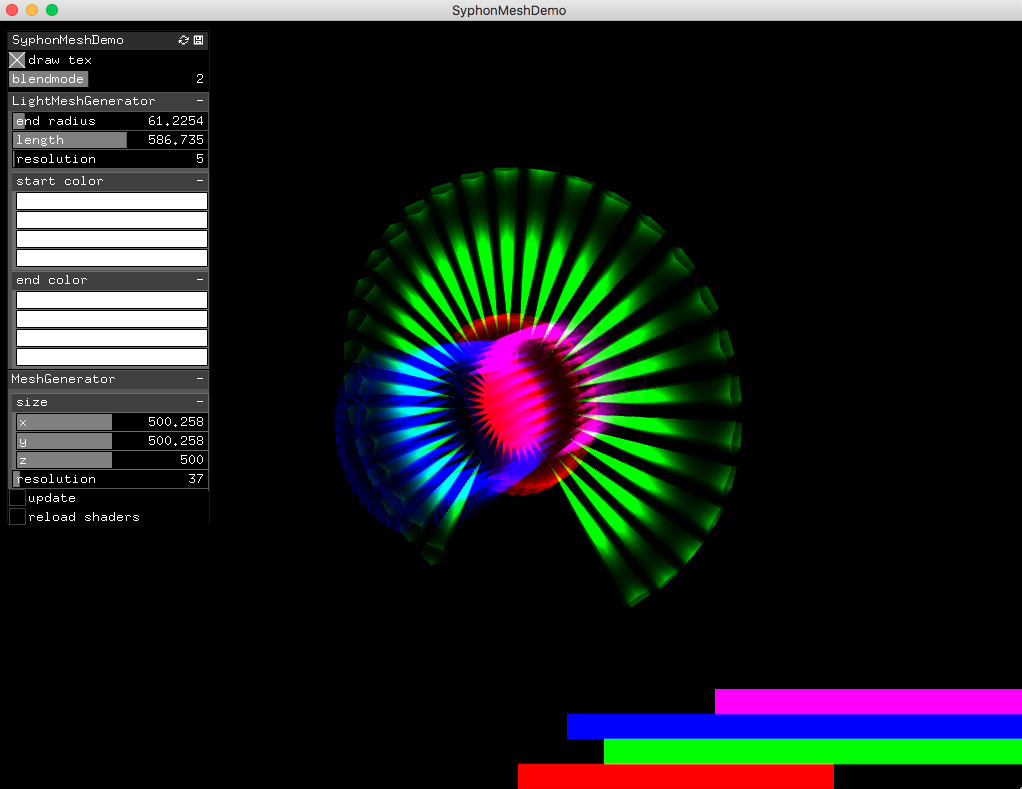Click the refresh/reload icon in the SyphonMeshDemo header

[183, 40]
